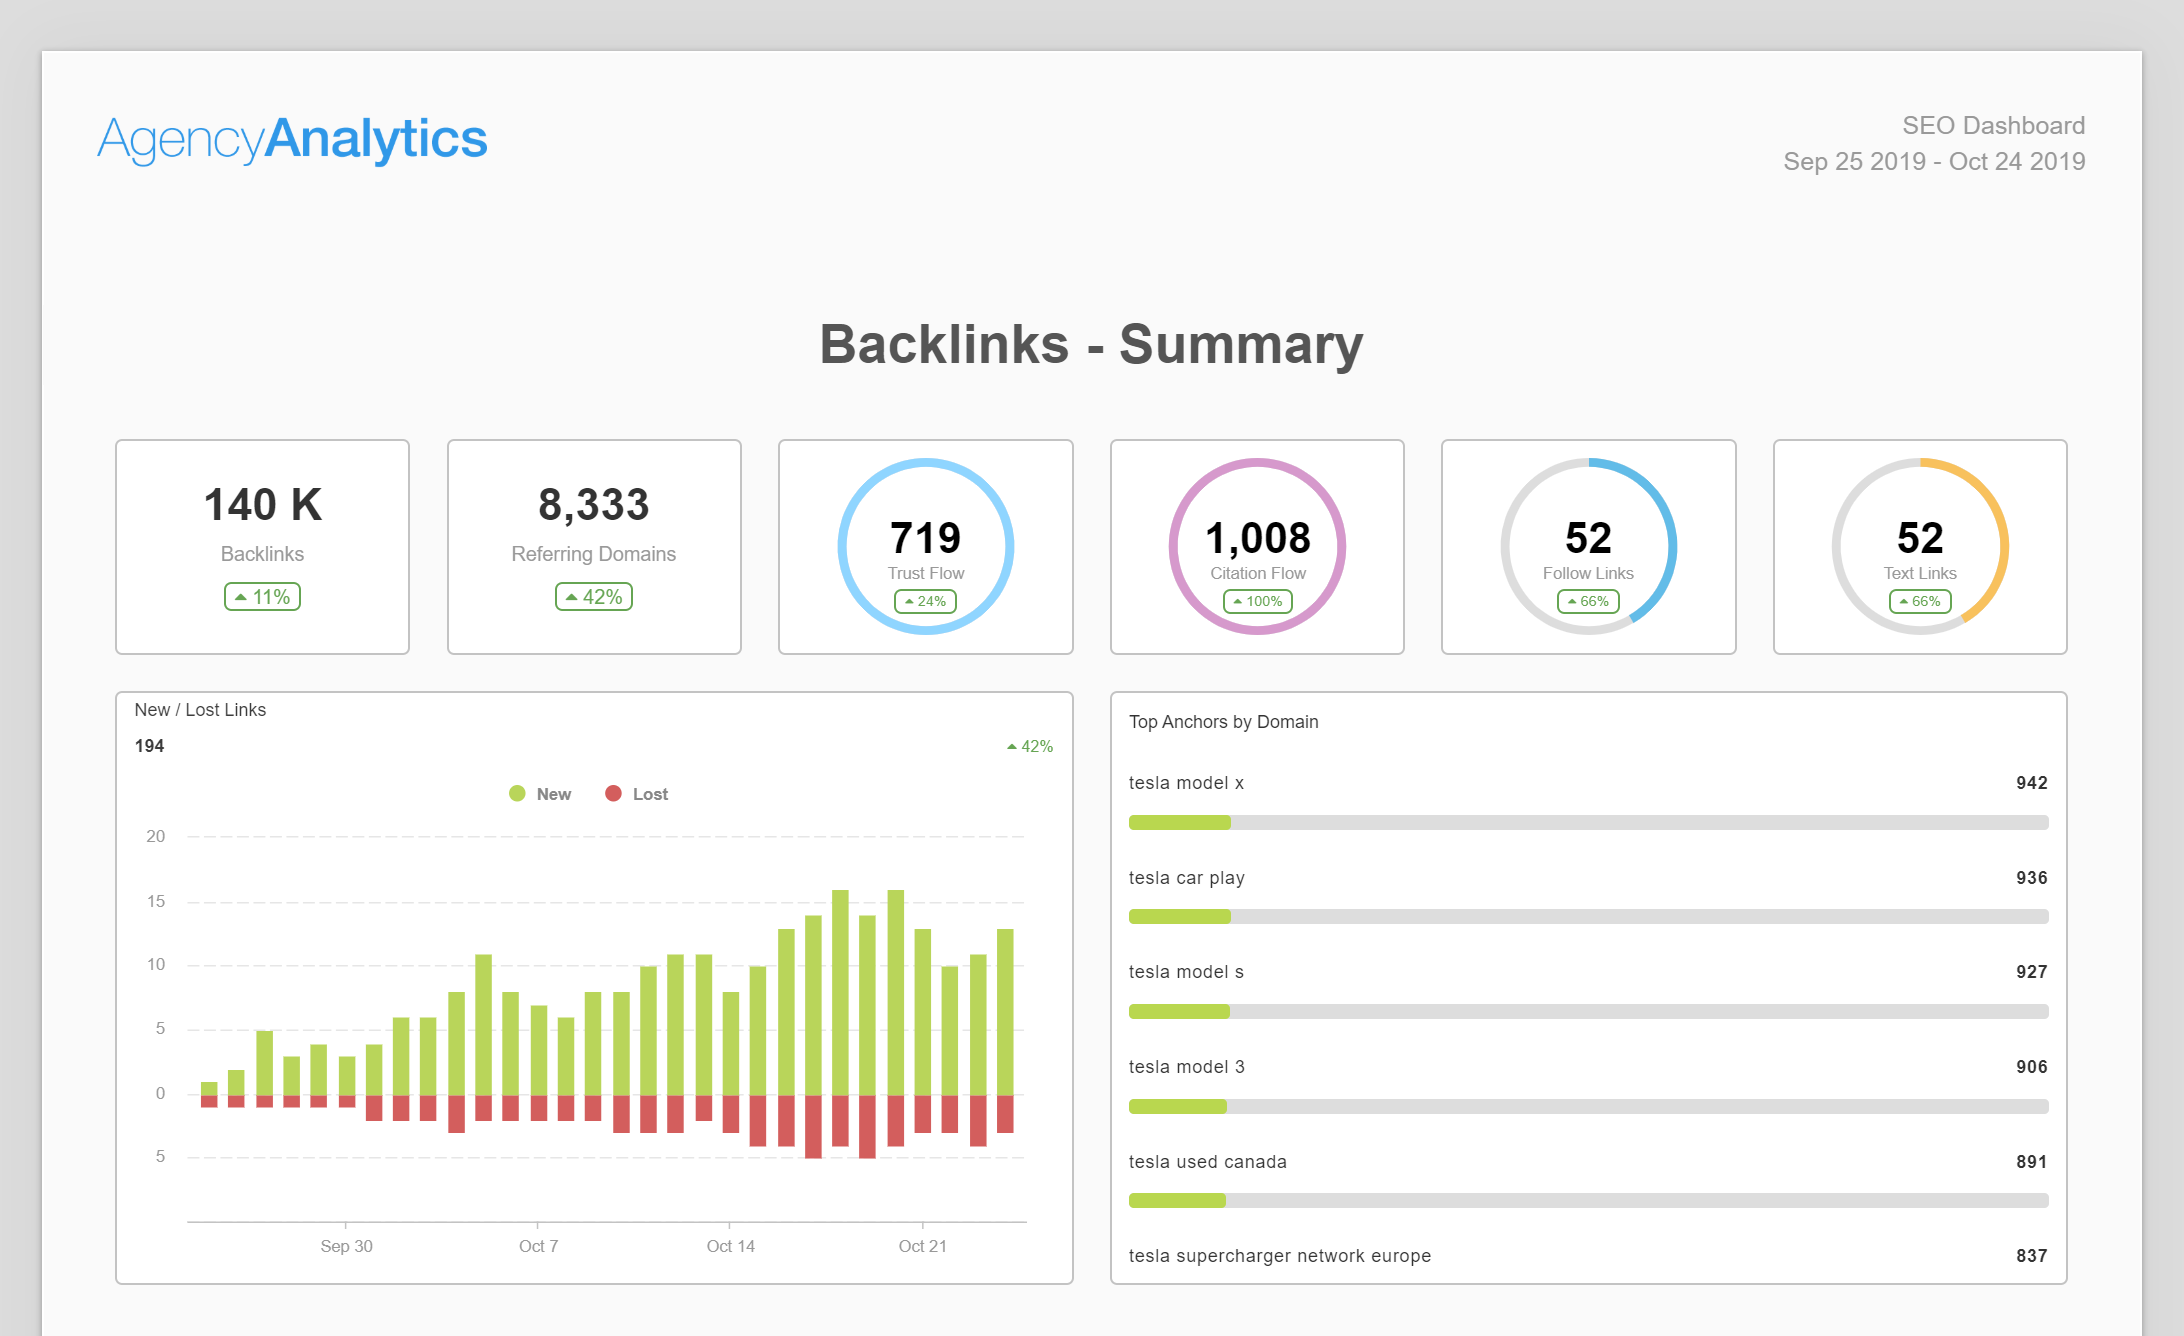This screenshot has height=1336, width=2184.
Task: Click the Backlinks - Summary title
Action: pos(1091,344)
